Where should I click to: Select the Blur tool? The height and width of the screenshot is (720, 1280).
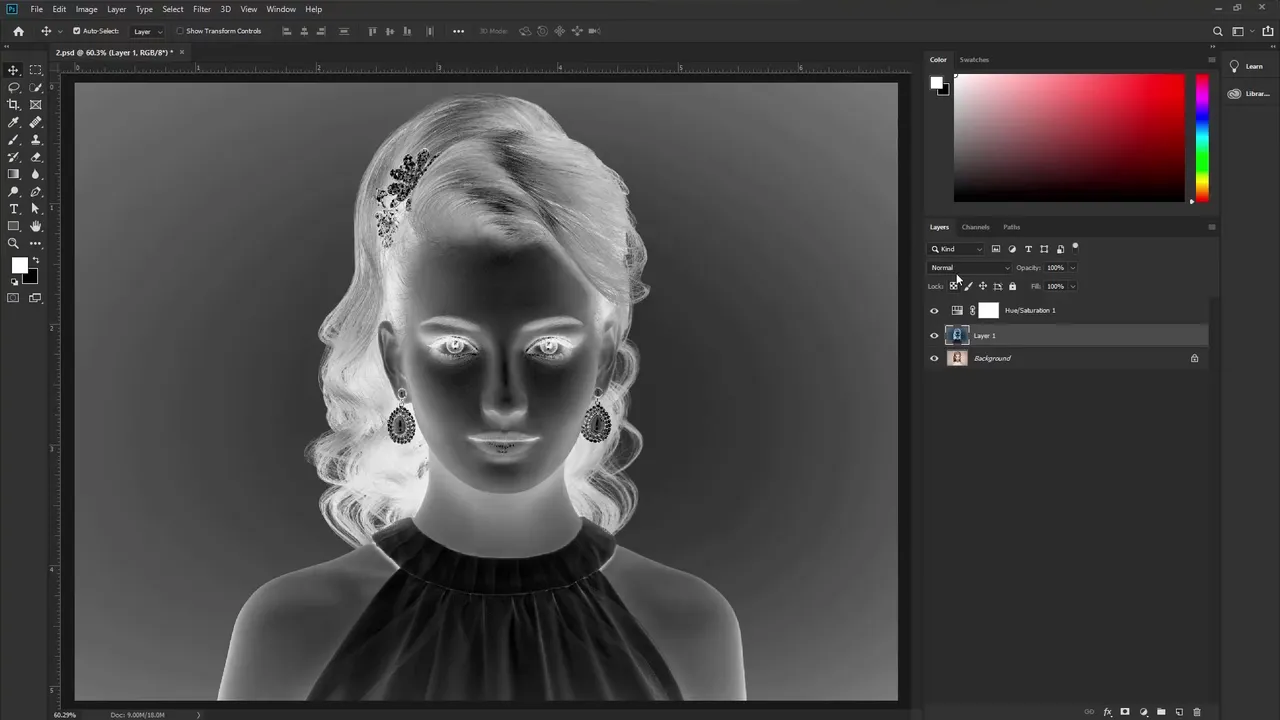point(36,174)
